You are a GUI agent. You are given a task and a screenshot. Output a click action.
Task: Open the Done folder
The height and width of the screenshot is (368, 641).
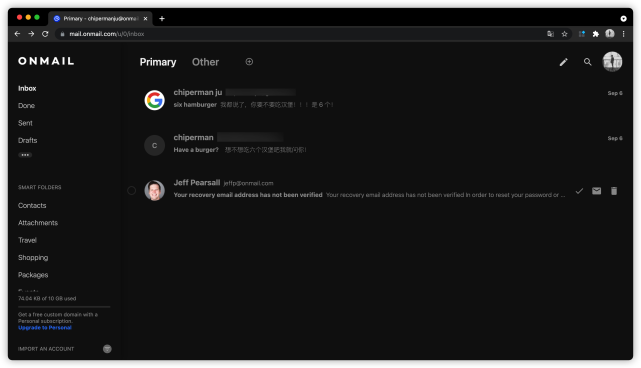[26, 105]
